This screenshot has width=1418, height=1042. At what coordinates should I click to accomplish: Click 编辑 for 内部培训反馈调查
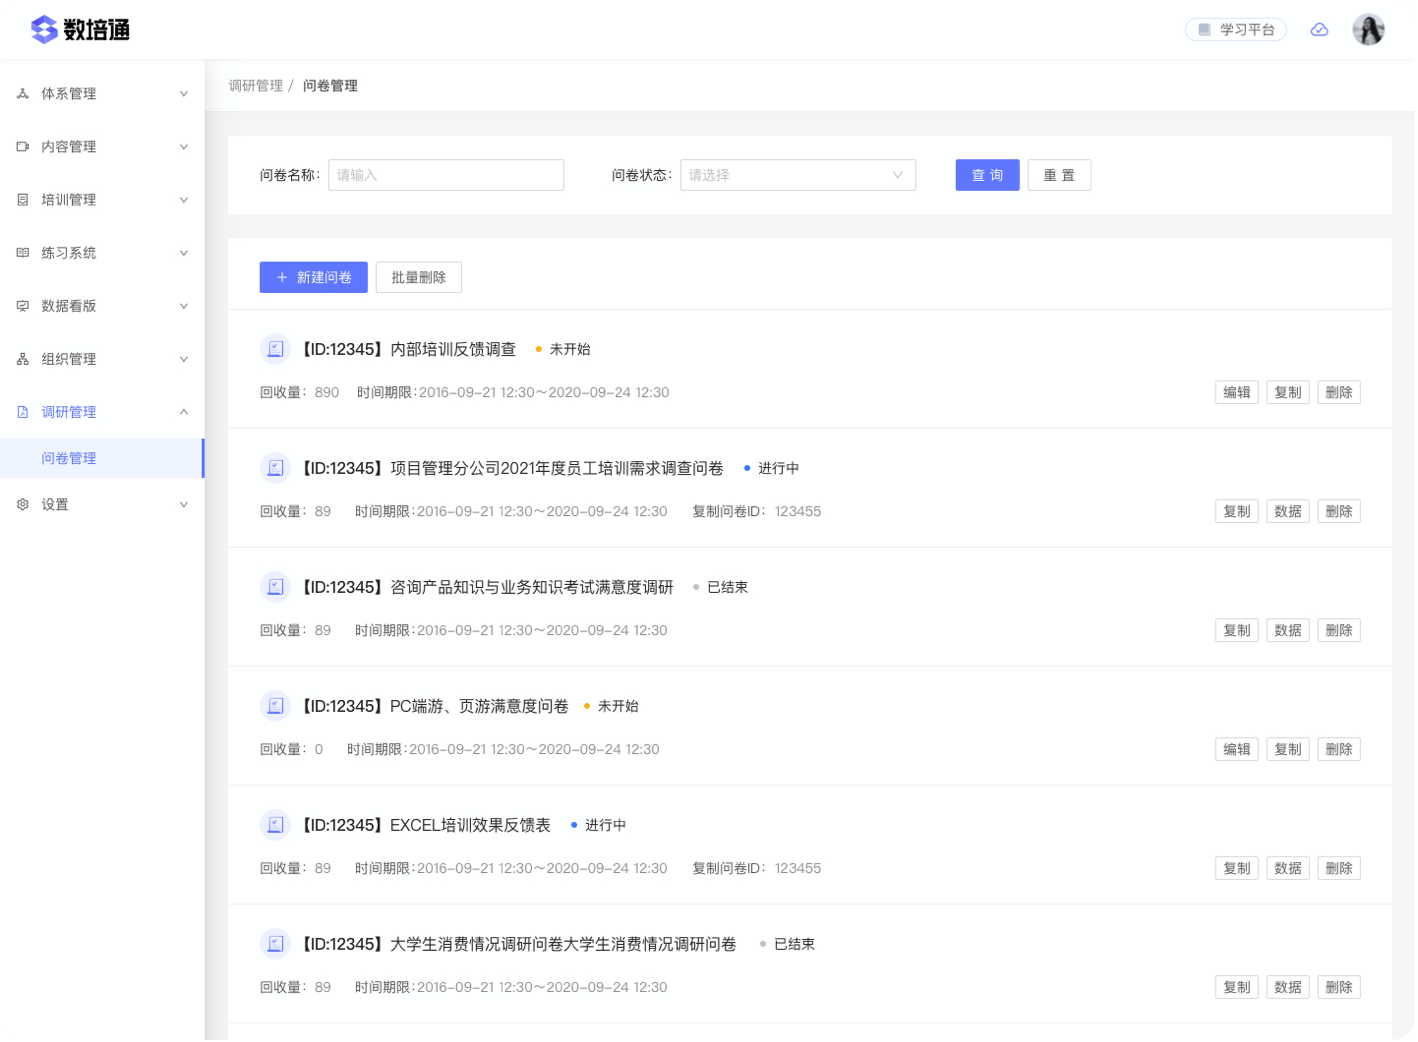pos(1236,392)
